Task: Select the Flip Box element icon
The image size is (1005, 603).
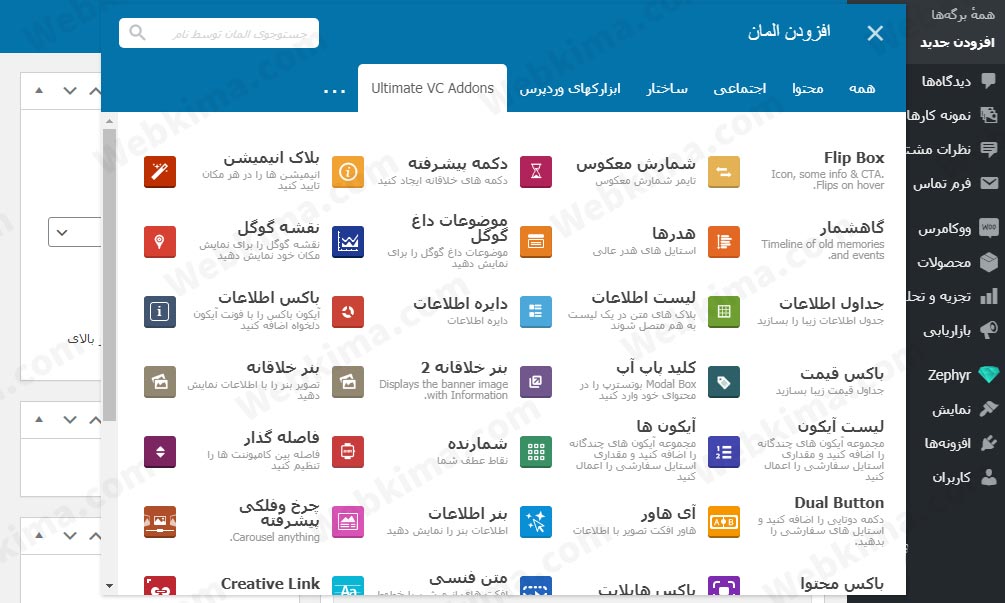Action: tap(724, 172)
